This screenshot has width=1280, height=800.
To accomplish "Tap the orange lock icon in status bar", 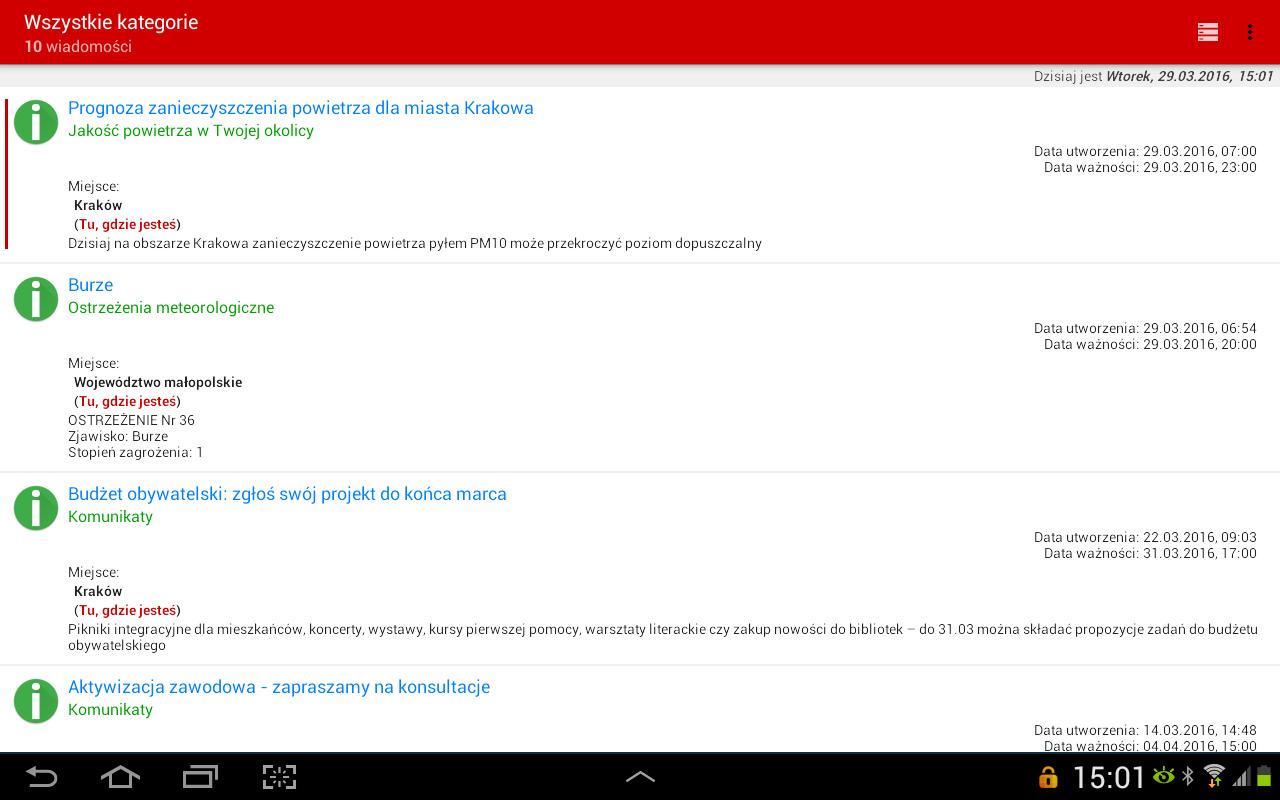I will (1048, 777).
